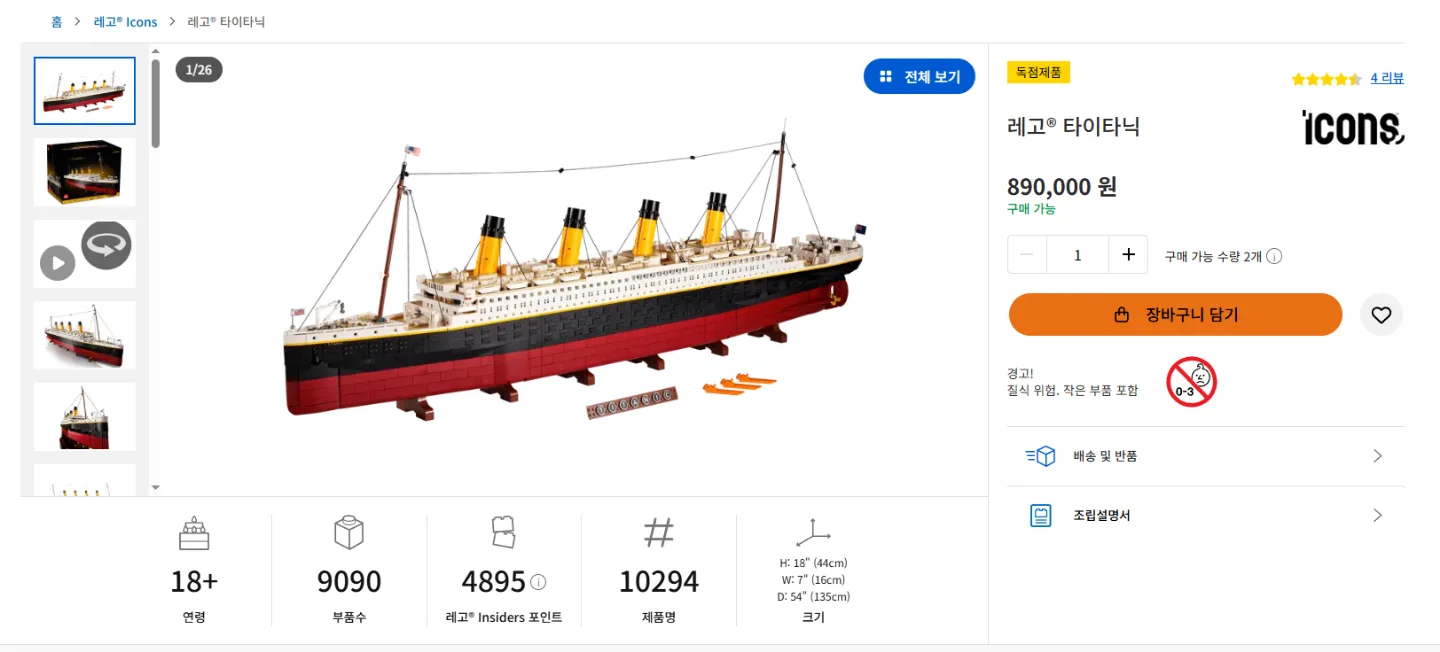Click the LEGO Icons brand logo
Screen dimensions: 1440x652
click(x=1352, y=128)
